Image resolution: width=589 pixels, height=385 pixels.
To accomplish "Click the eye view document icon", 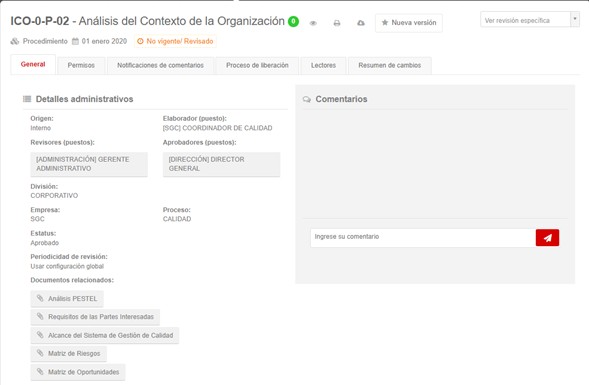I will 313,23.
